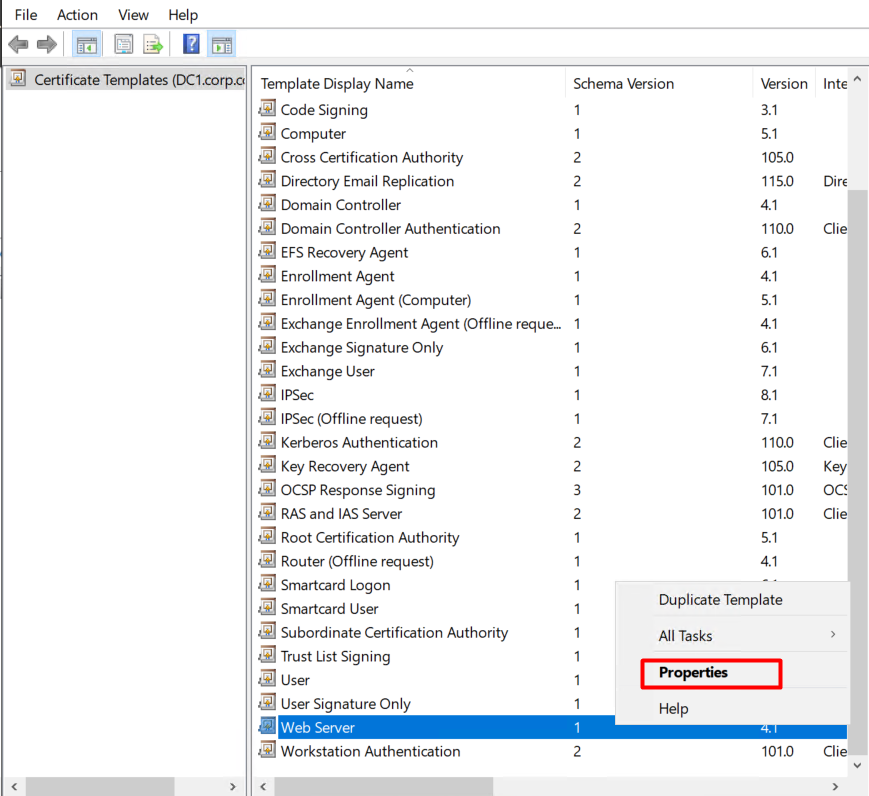
Task: Toggle Show/Hide Console Tree toolbar icon
Action: pos(87,44)
